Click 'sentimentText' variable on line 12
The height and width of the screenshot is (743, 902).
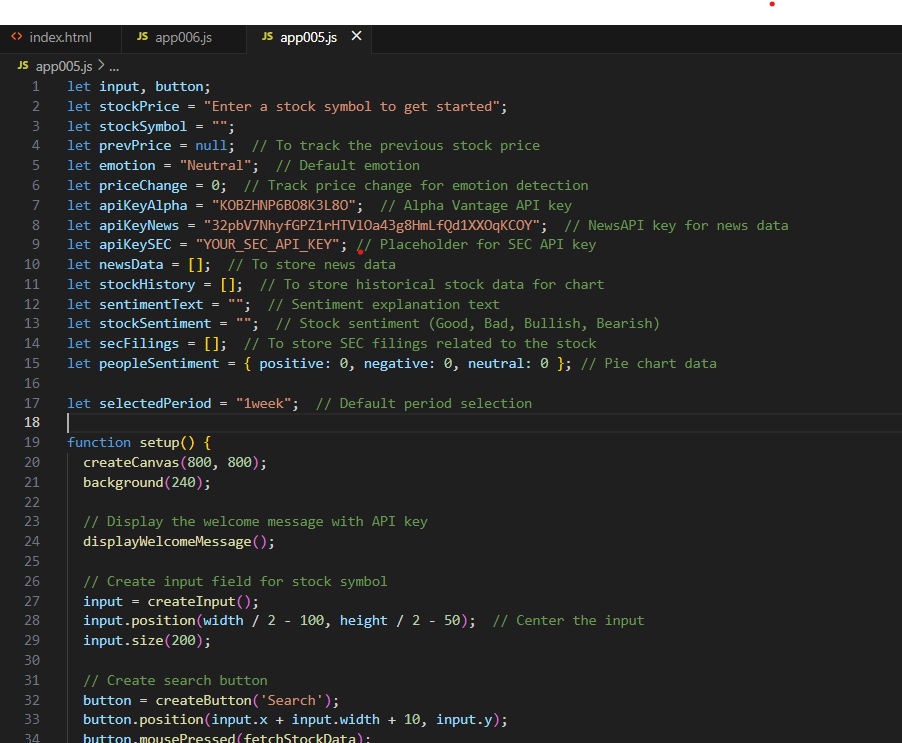tap(151, 304)
